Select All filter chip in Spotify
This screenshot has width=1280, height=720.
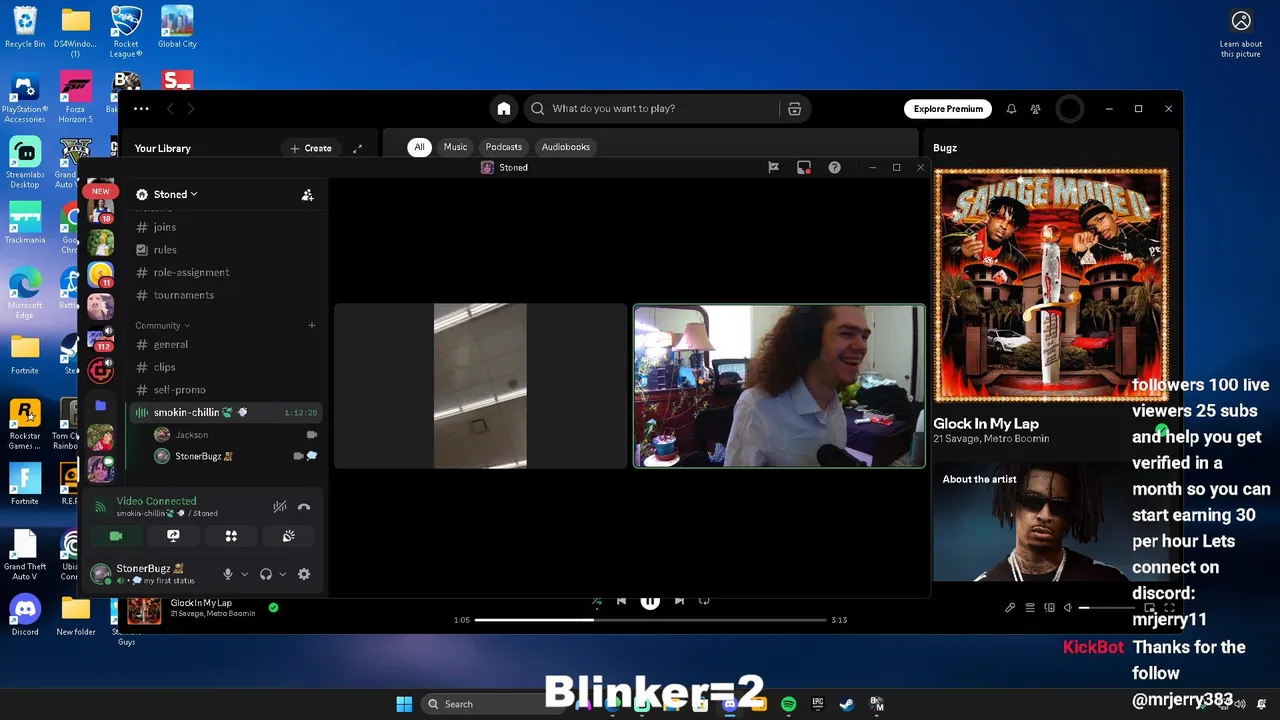[x=419, y=147]
